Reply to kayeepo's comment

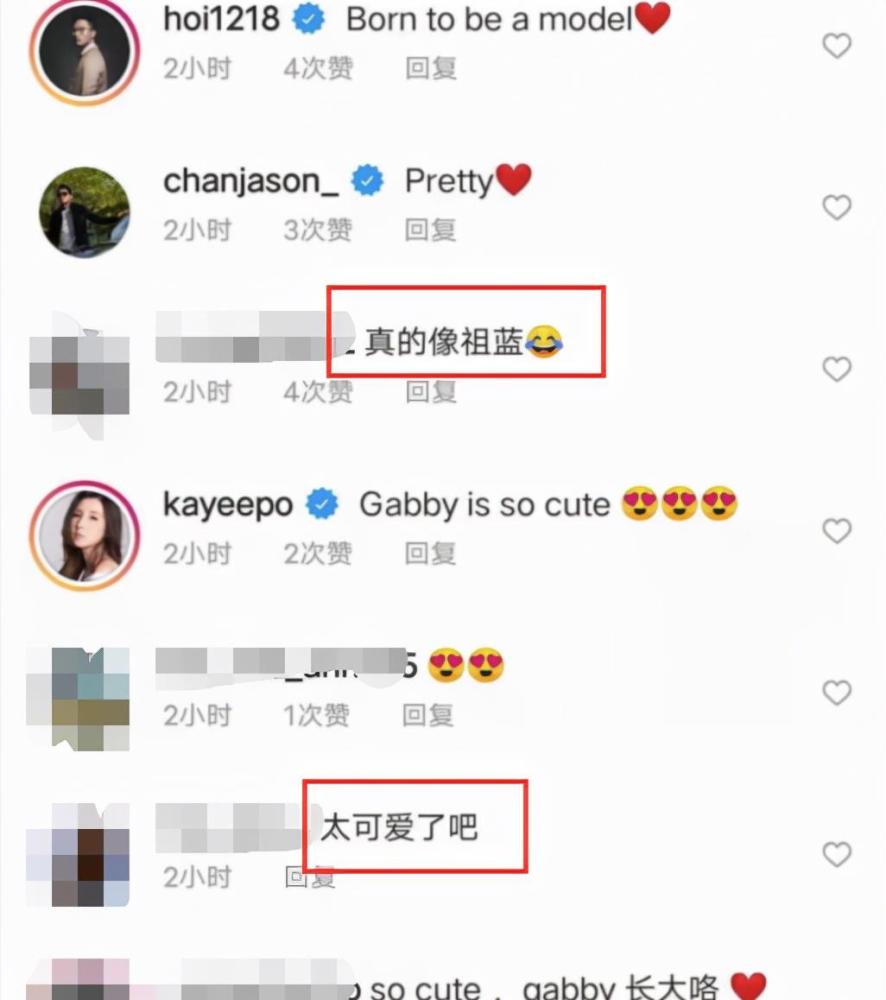[431, 553]
